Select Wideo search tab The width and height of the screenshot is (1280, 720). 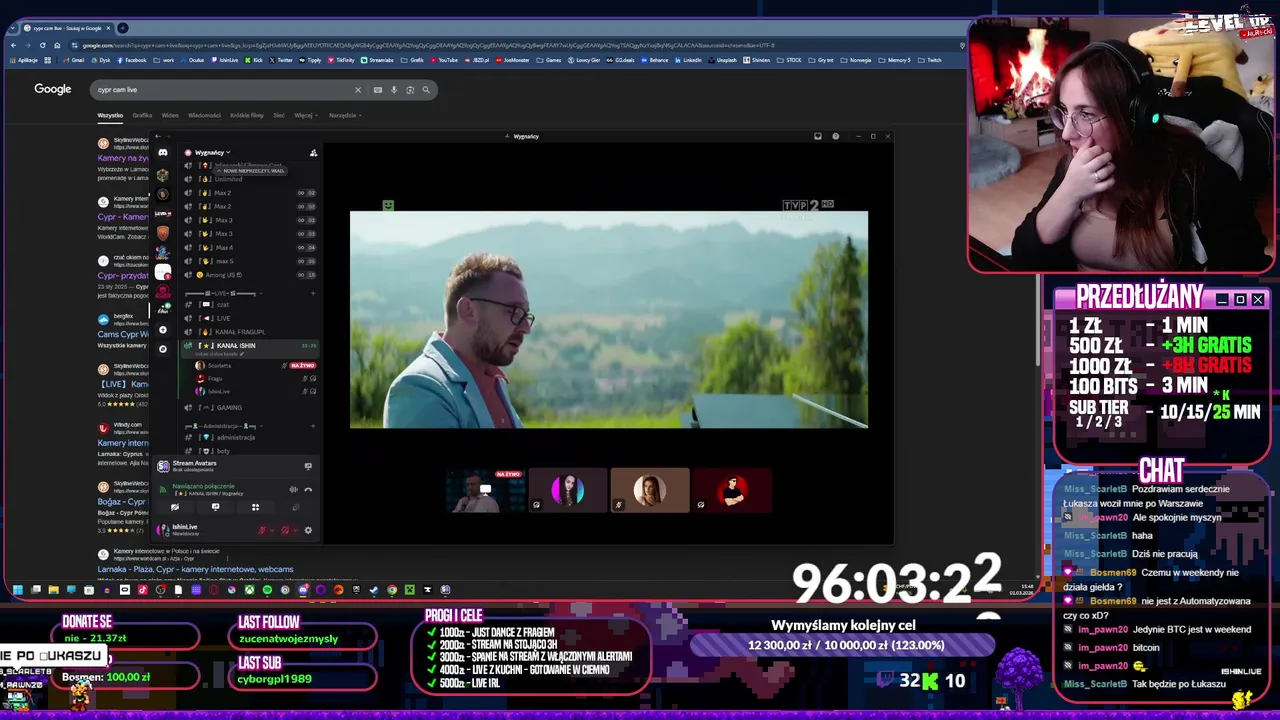pos(170,115)
